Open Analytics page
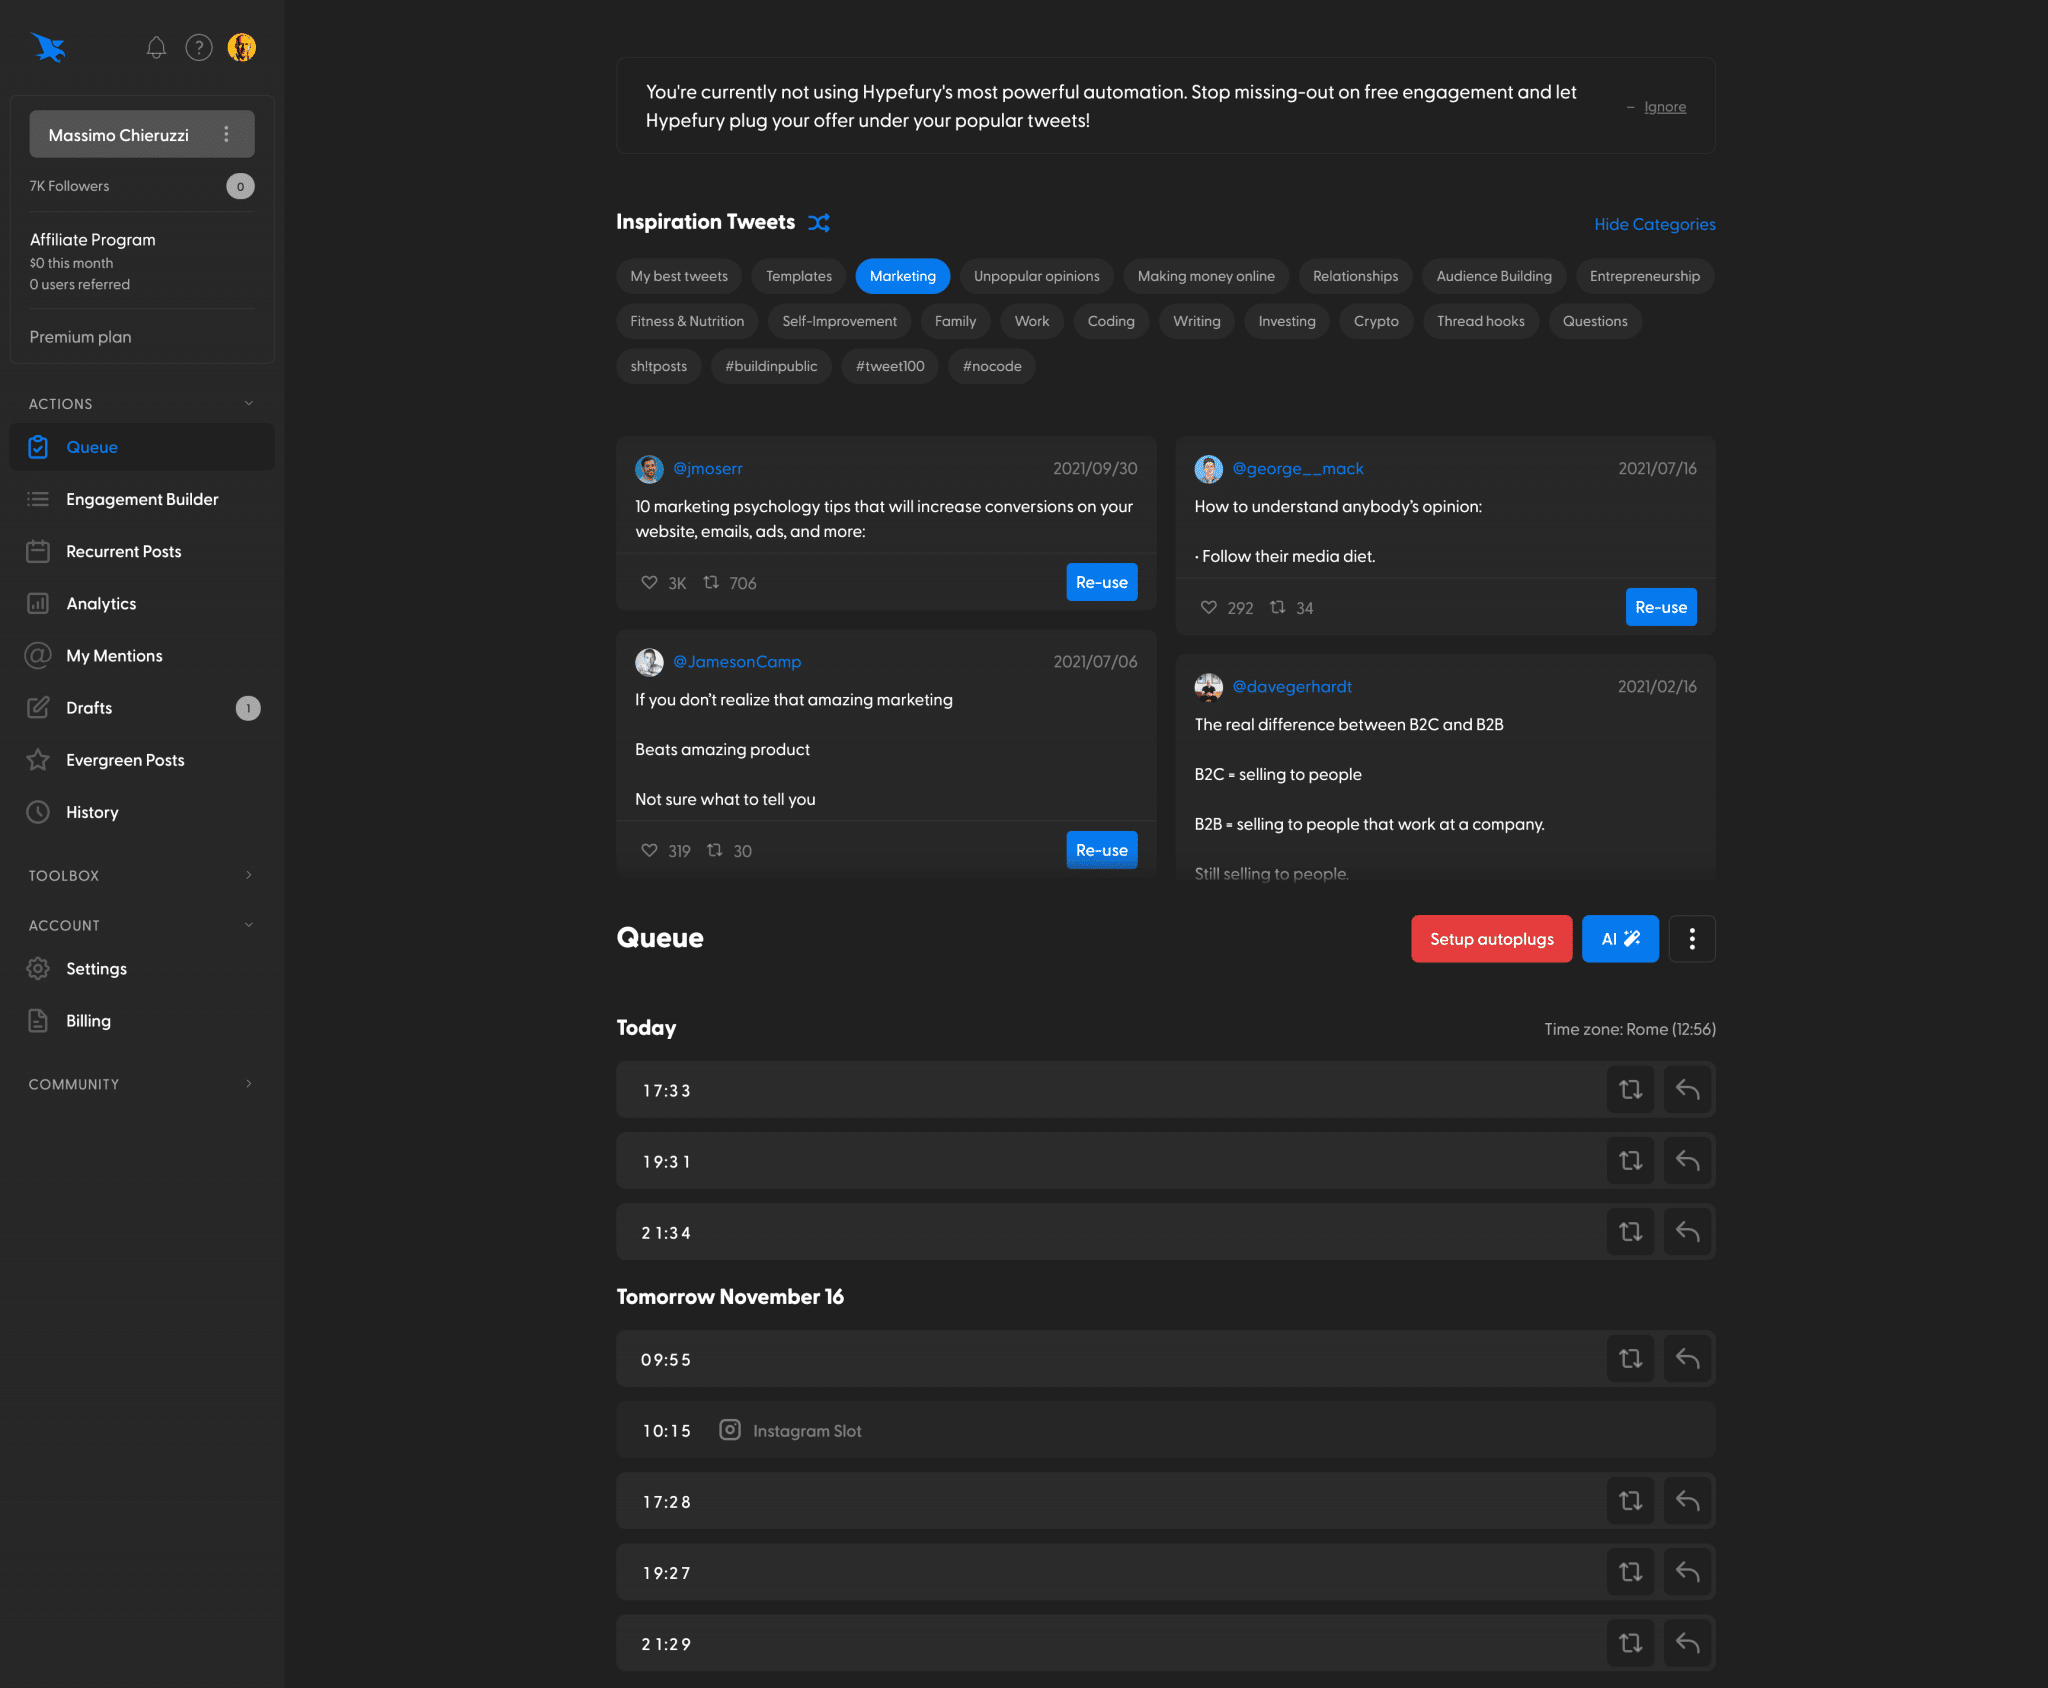Image resolution: width=2048 pixels, height=1688 pixels. click(142, 603)
